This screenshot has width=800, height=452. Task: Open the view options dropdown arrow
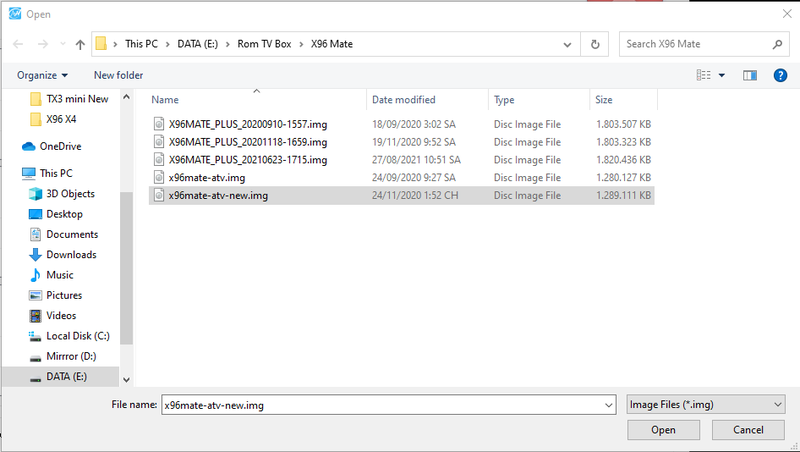click(x=722, y=76)
